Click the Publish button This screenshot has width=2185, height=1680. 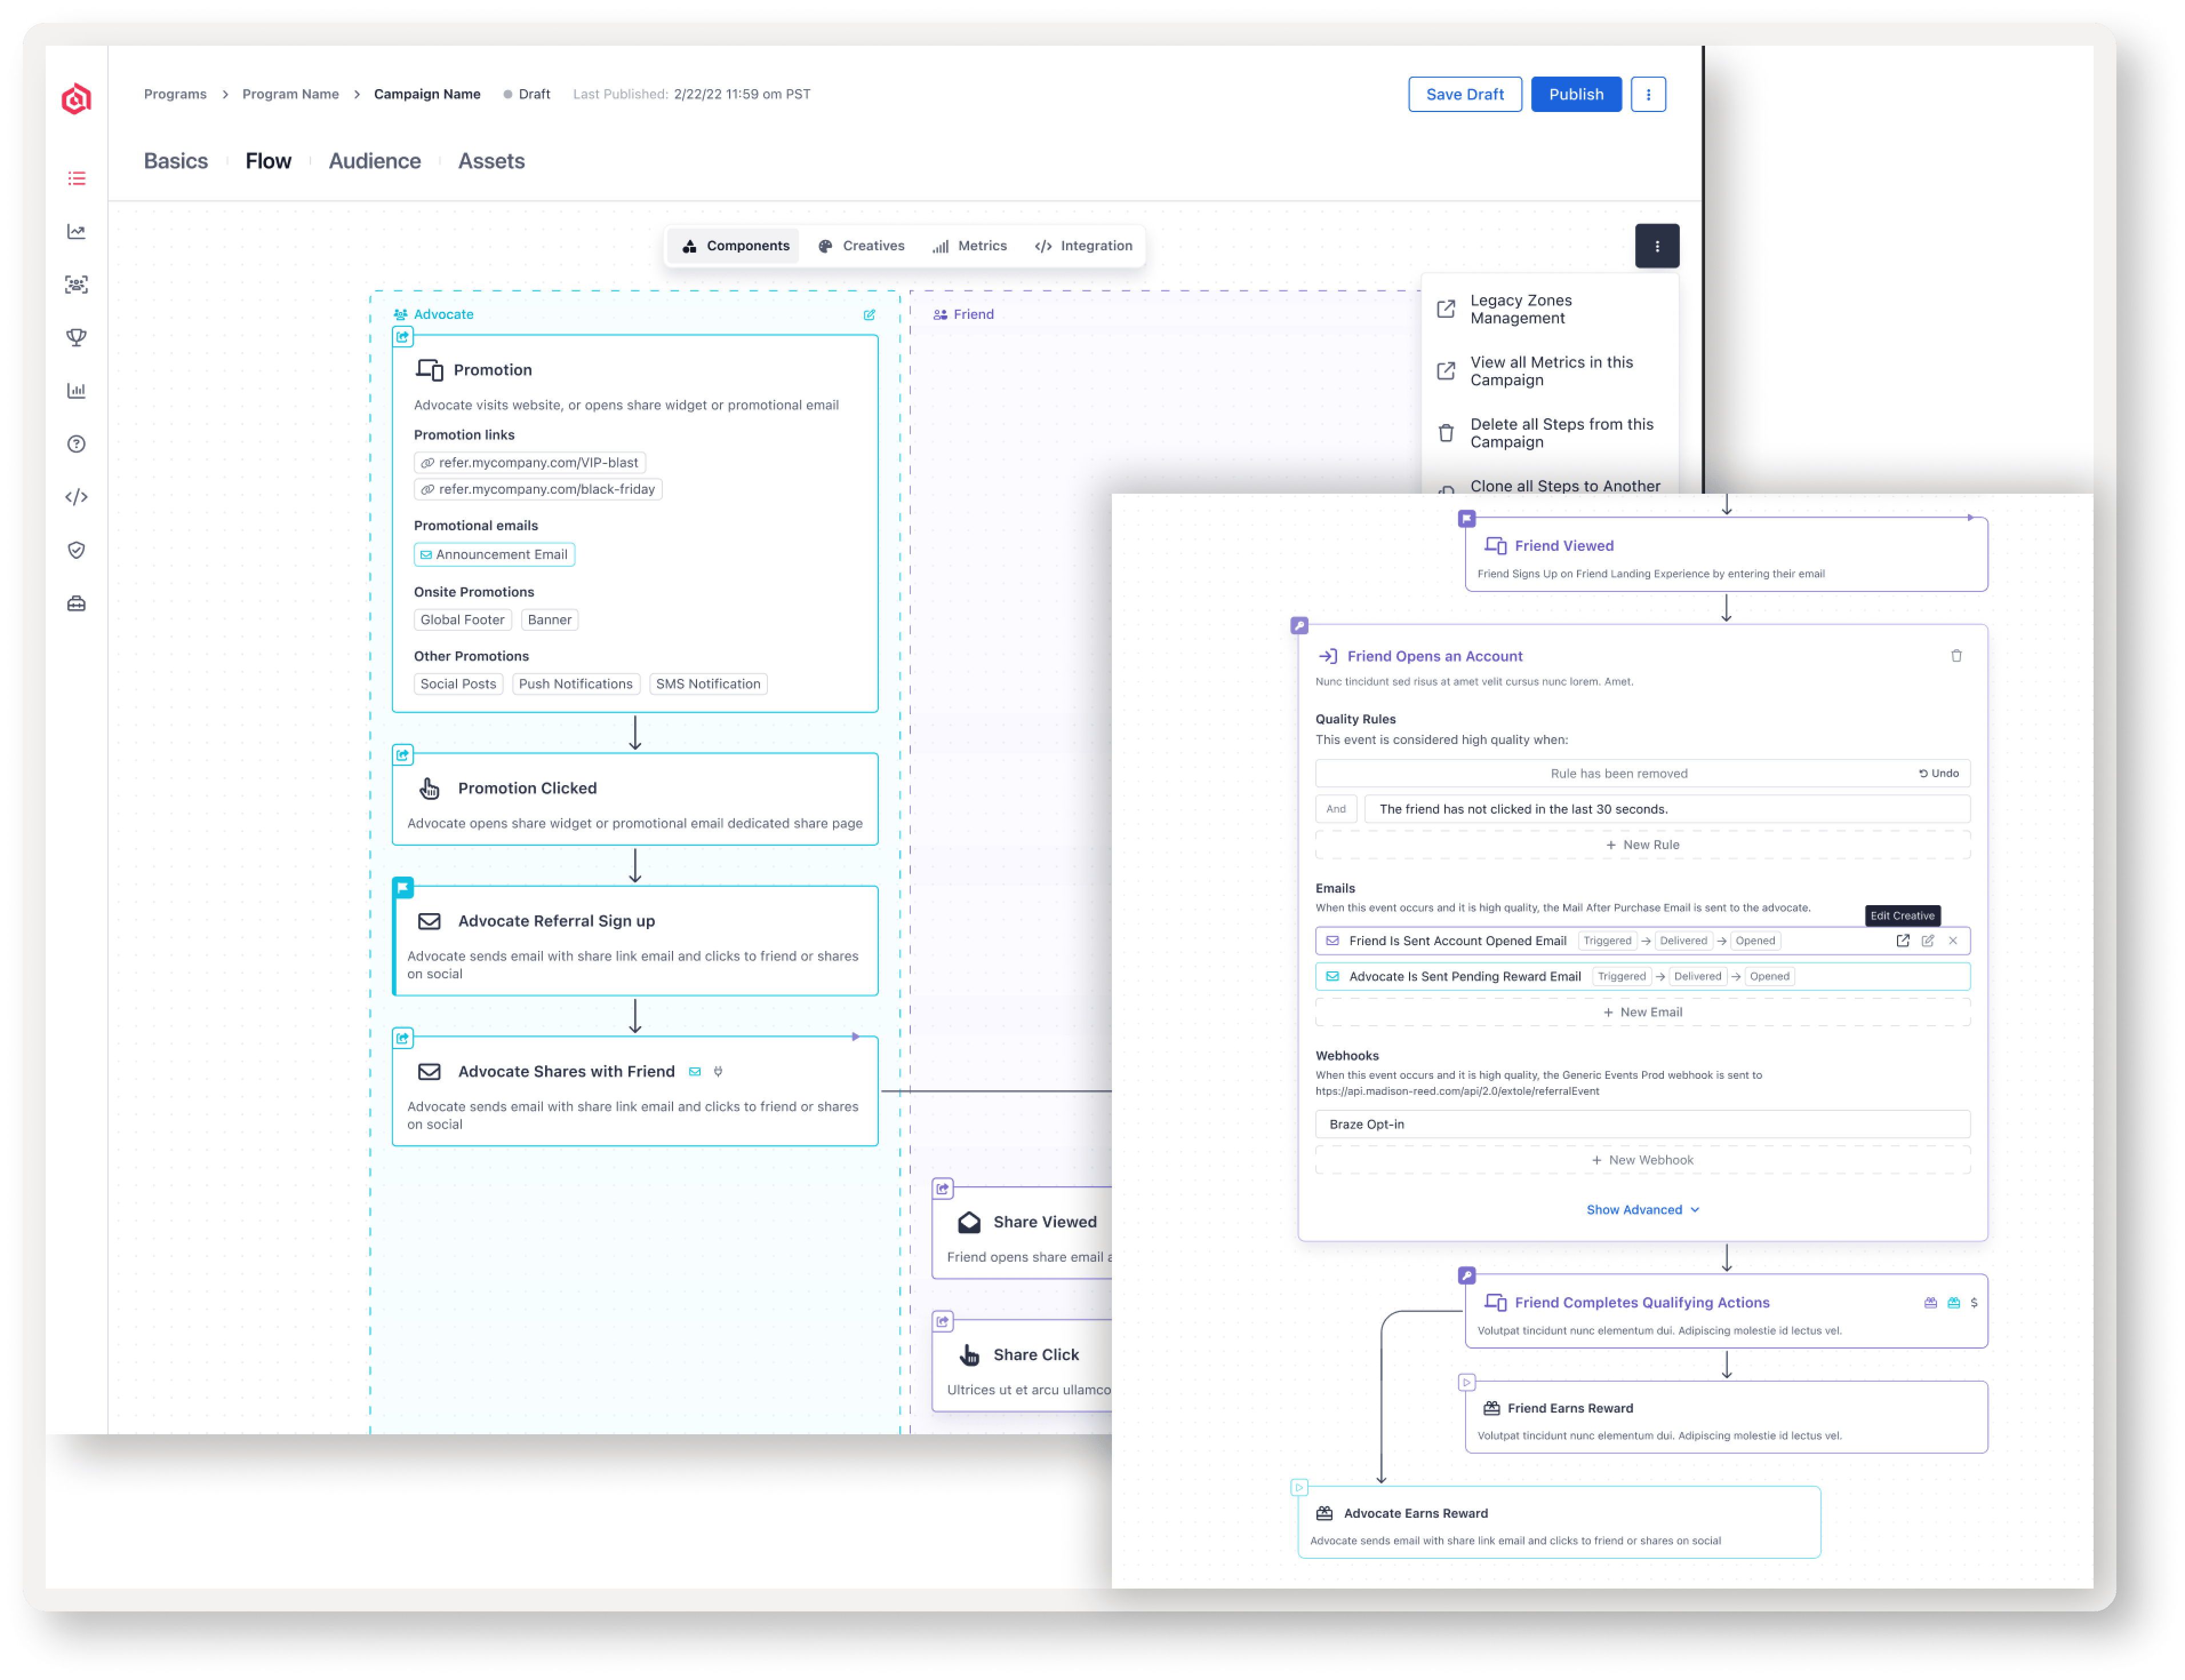tap(1575, 94)
